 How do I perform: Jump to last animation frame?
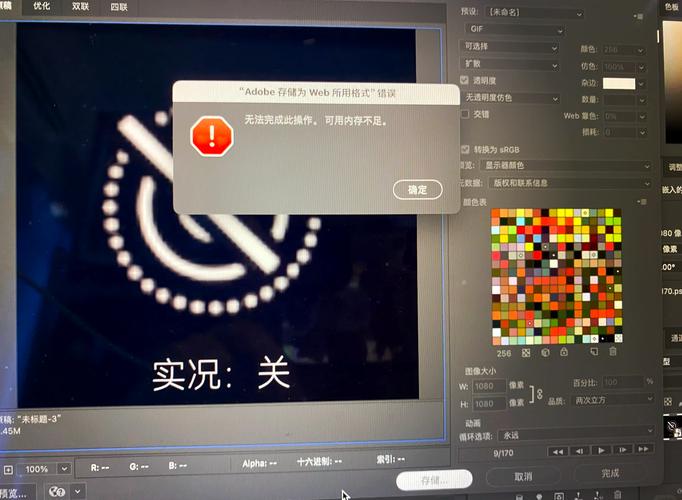(643, 449)
